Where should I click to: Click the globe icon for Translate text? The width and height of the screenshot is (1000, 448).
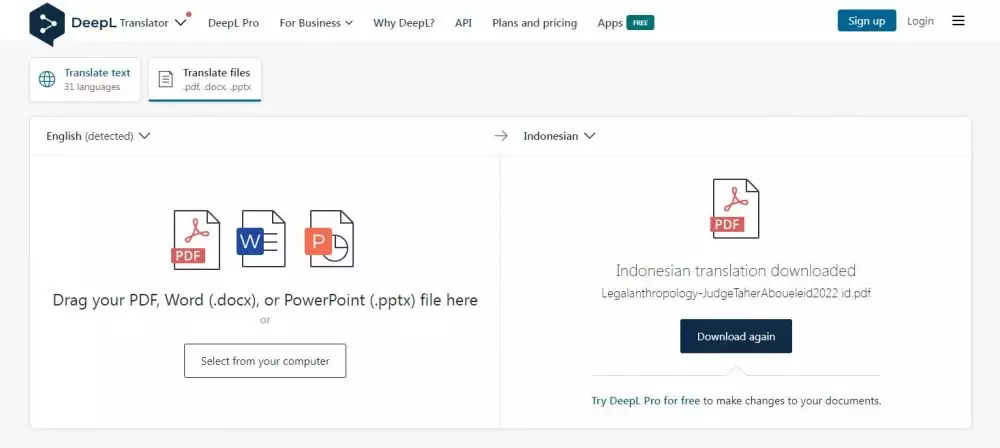click(x=47, y=79)
